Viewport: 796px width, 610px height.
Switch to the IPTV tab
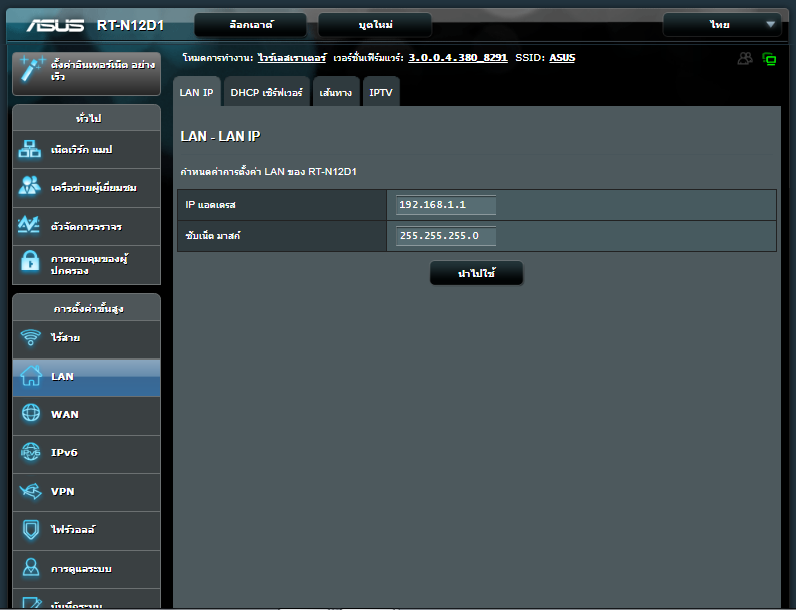(x=381, y=92)
